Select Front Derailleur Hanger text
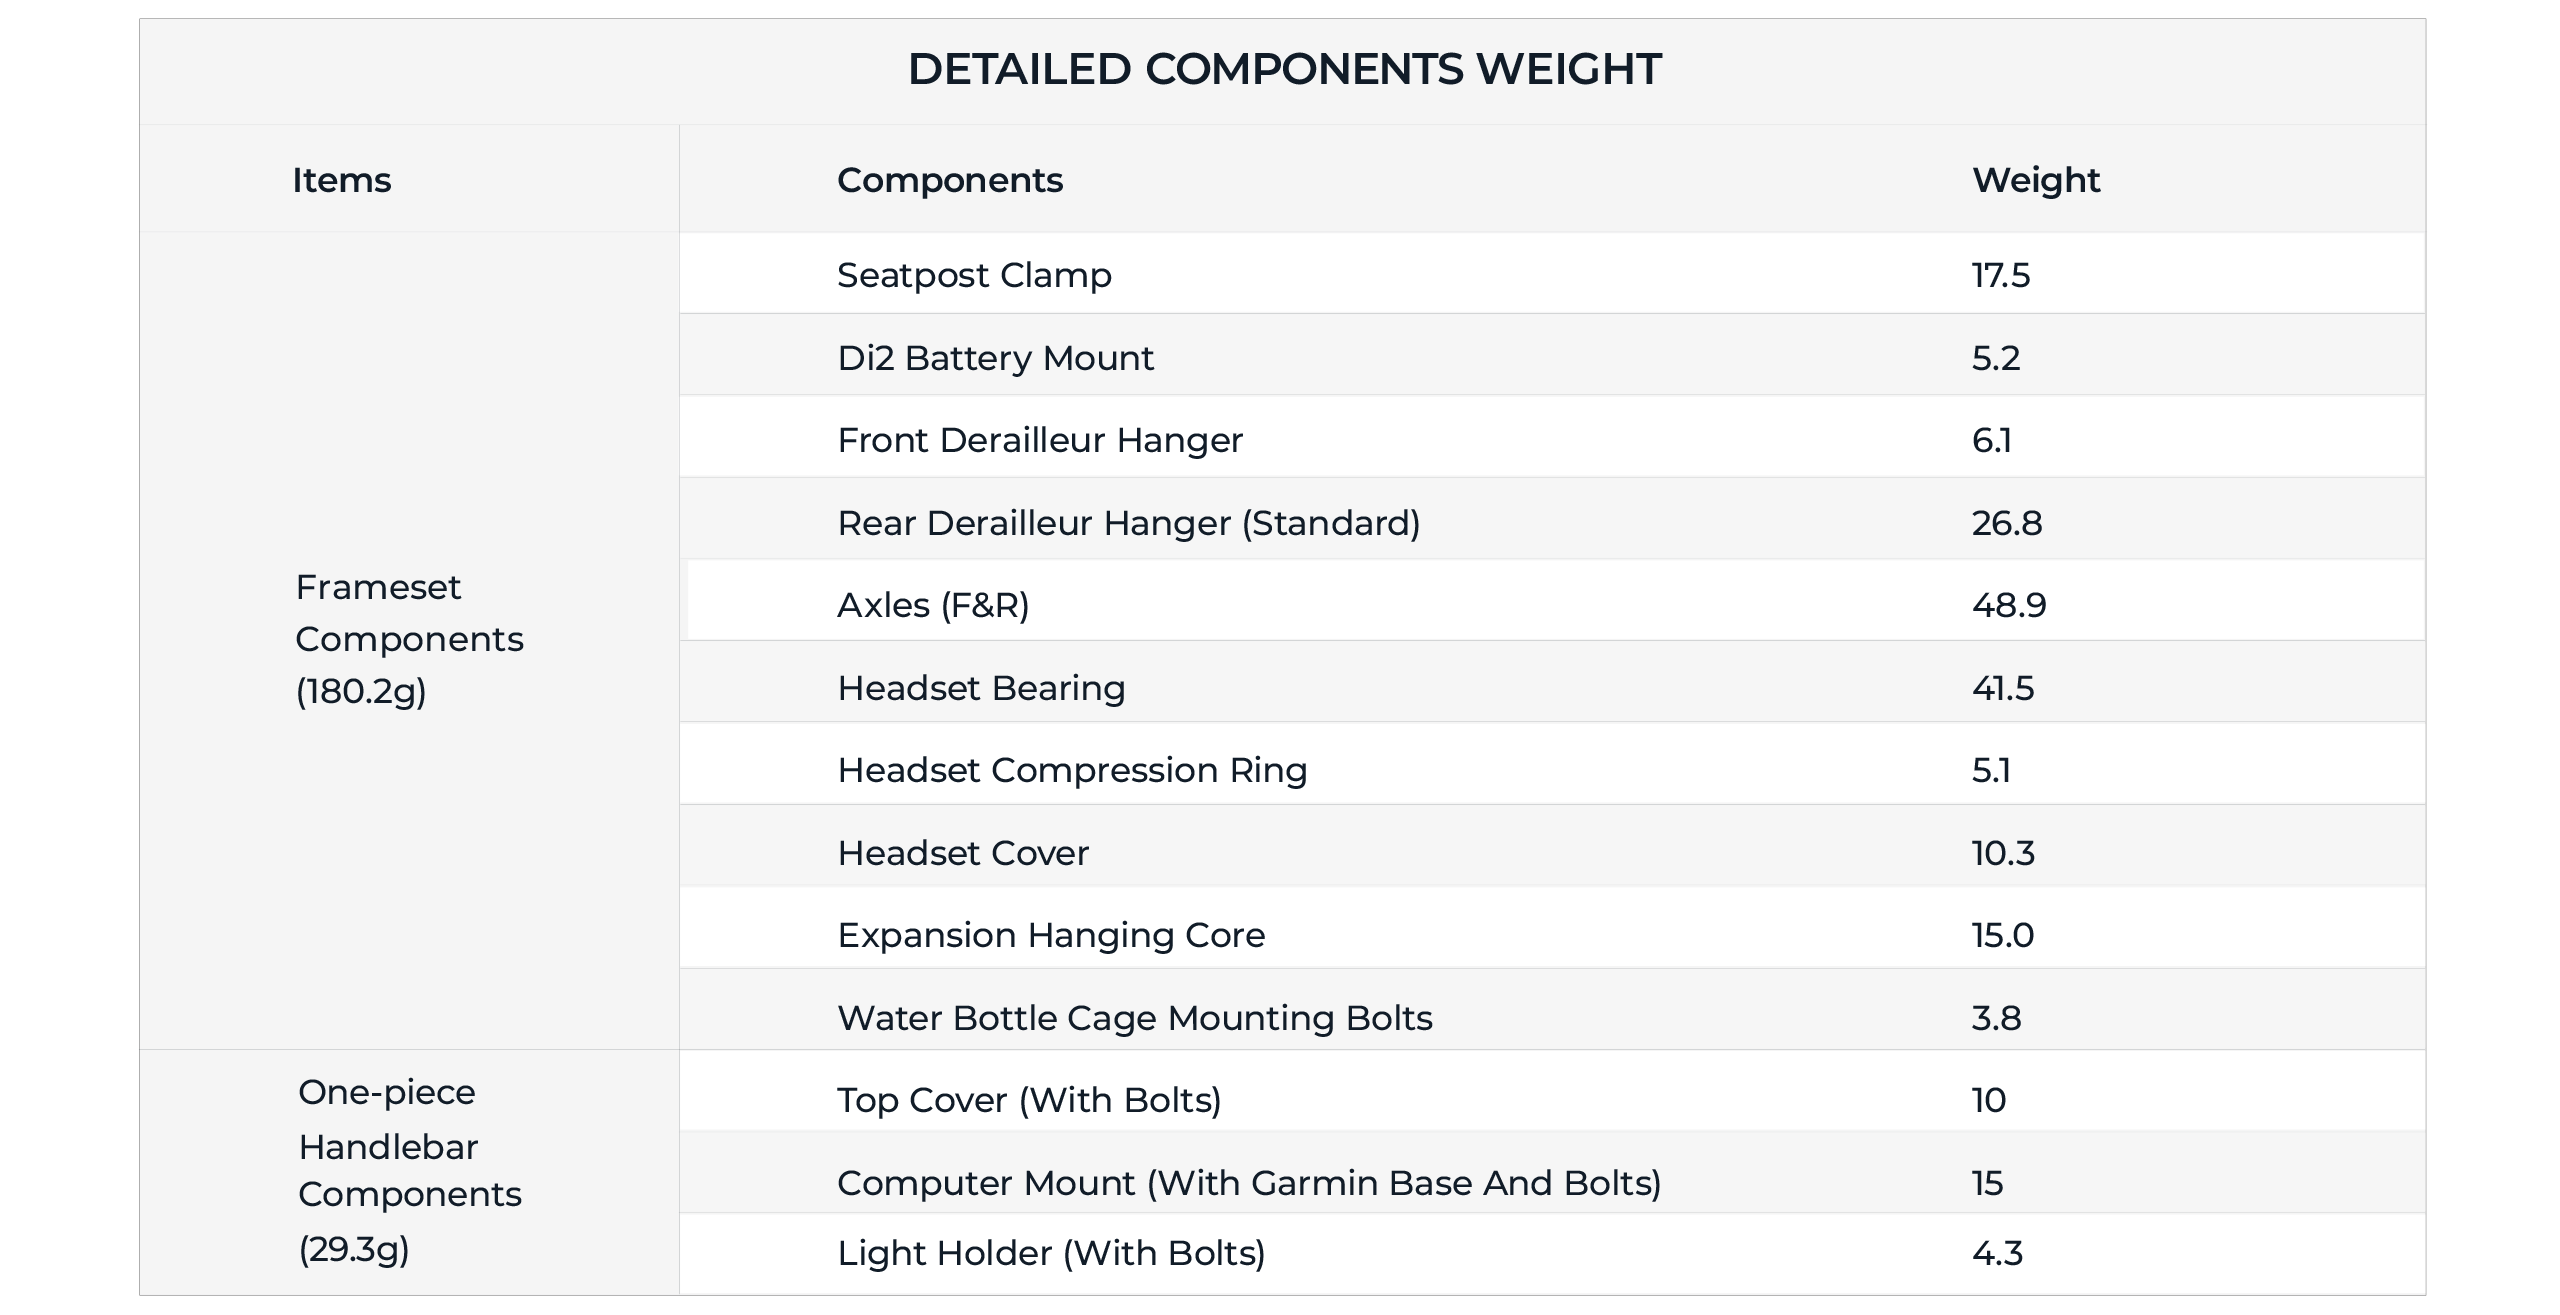The height and width of the screenshot is (1315, 2560). [1039, 440]
